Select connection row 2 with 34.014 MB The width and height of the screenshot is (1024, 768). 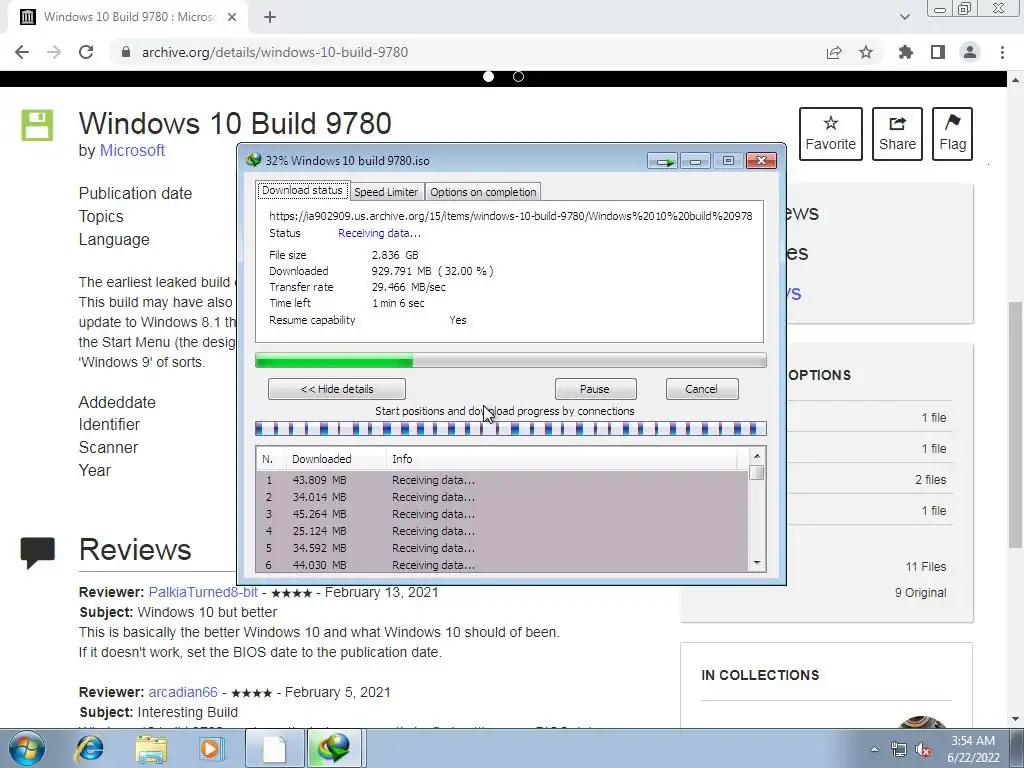pyautogui.click(x=502, y=497)
